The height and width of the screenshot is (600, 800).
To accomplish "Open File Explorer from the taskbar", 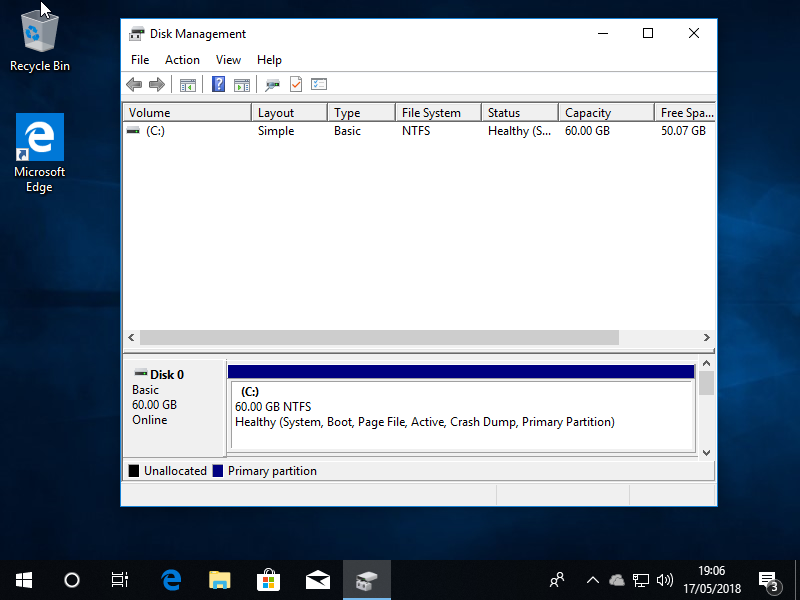I will [220, 580].
